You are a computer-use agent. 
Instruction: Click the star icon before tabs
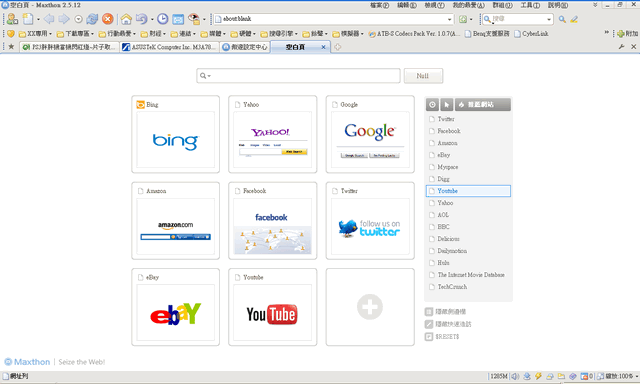(11, 47)
